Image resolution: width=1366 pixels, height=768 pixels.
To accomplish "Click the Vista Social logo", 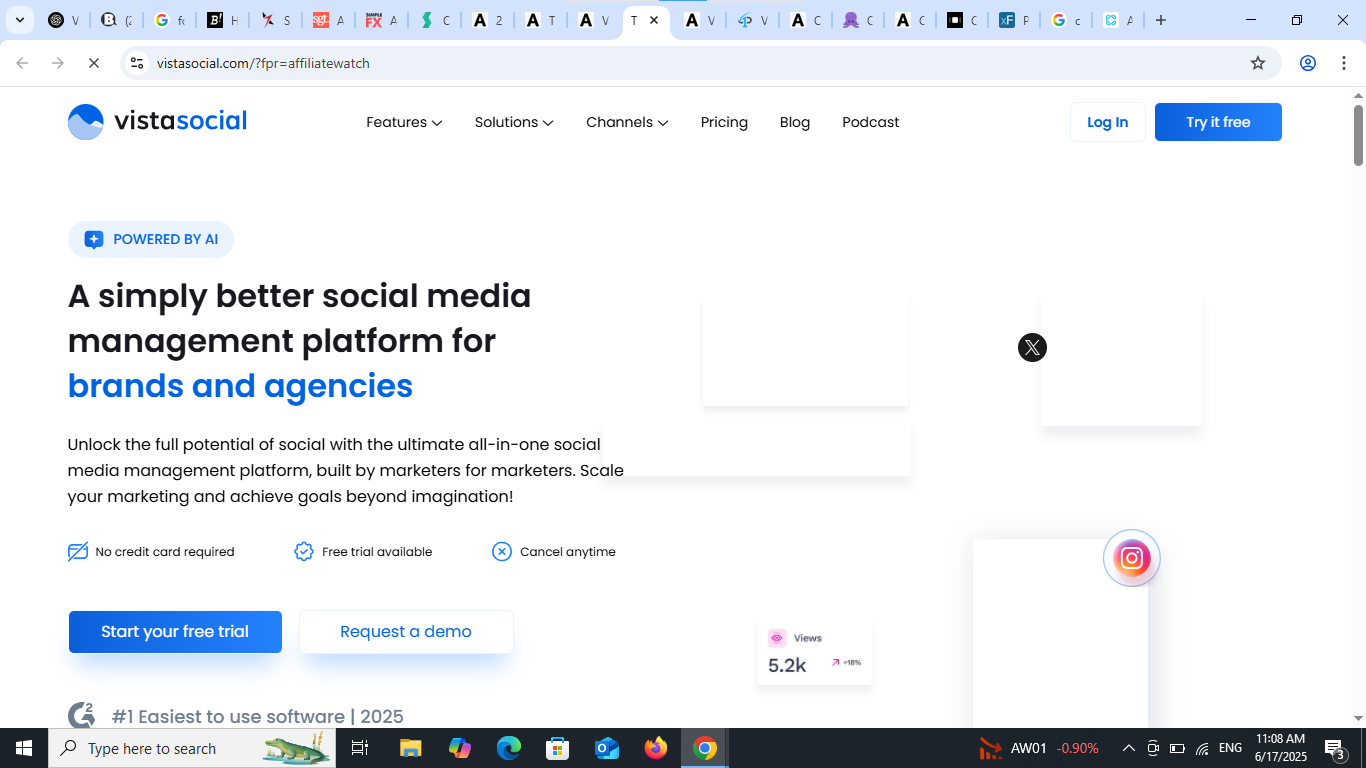I will (x=157, y=122).
